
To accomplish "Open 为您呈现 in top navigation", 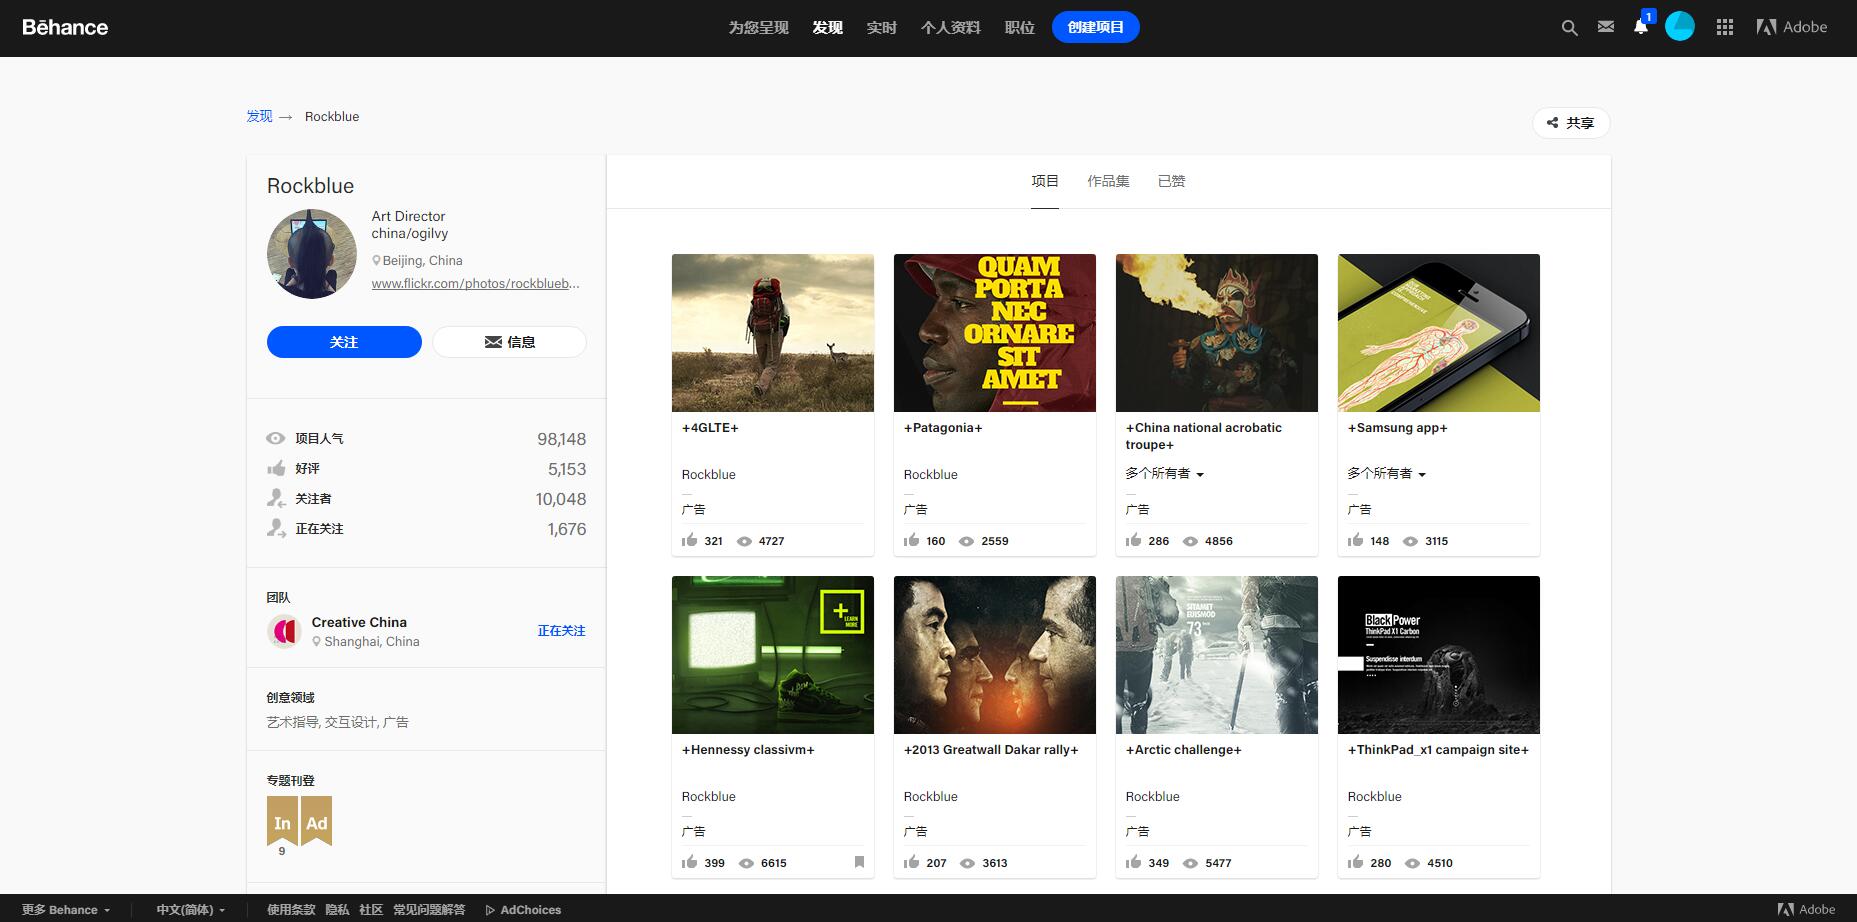I will tap(759, 27).
